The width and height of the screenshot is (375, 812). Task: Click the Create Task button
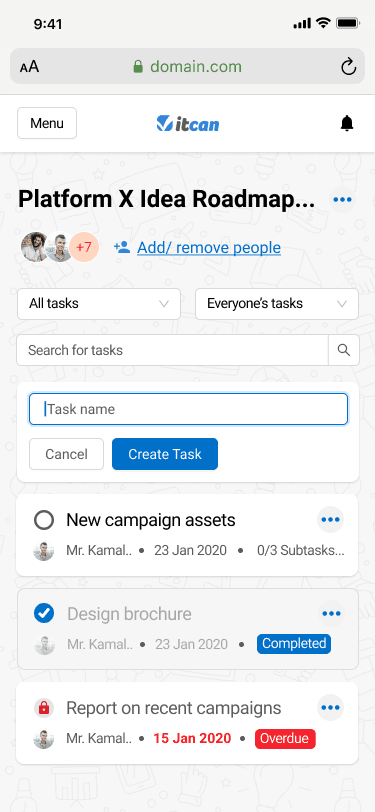(165, 454)
